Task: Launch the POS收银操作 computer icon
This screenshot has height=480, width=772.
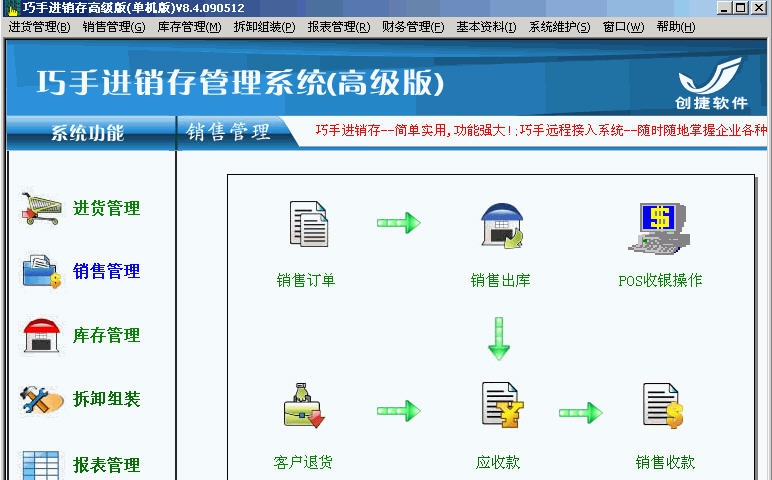Action: coord(659,228)
